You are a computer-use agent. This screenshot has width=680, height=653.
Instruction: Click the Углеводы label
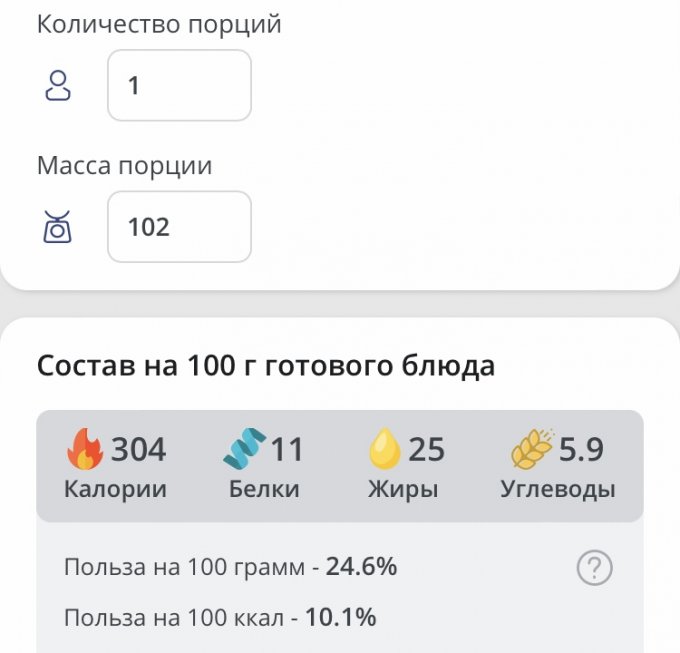(558, 490)
